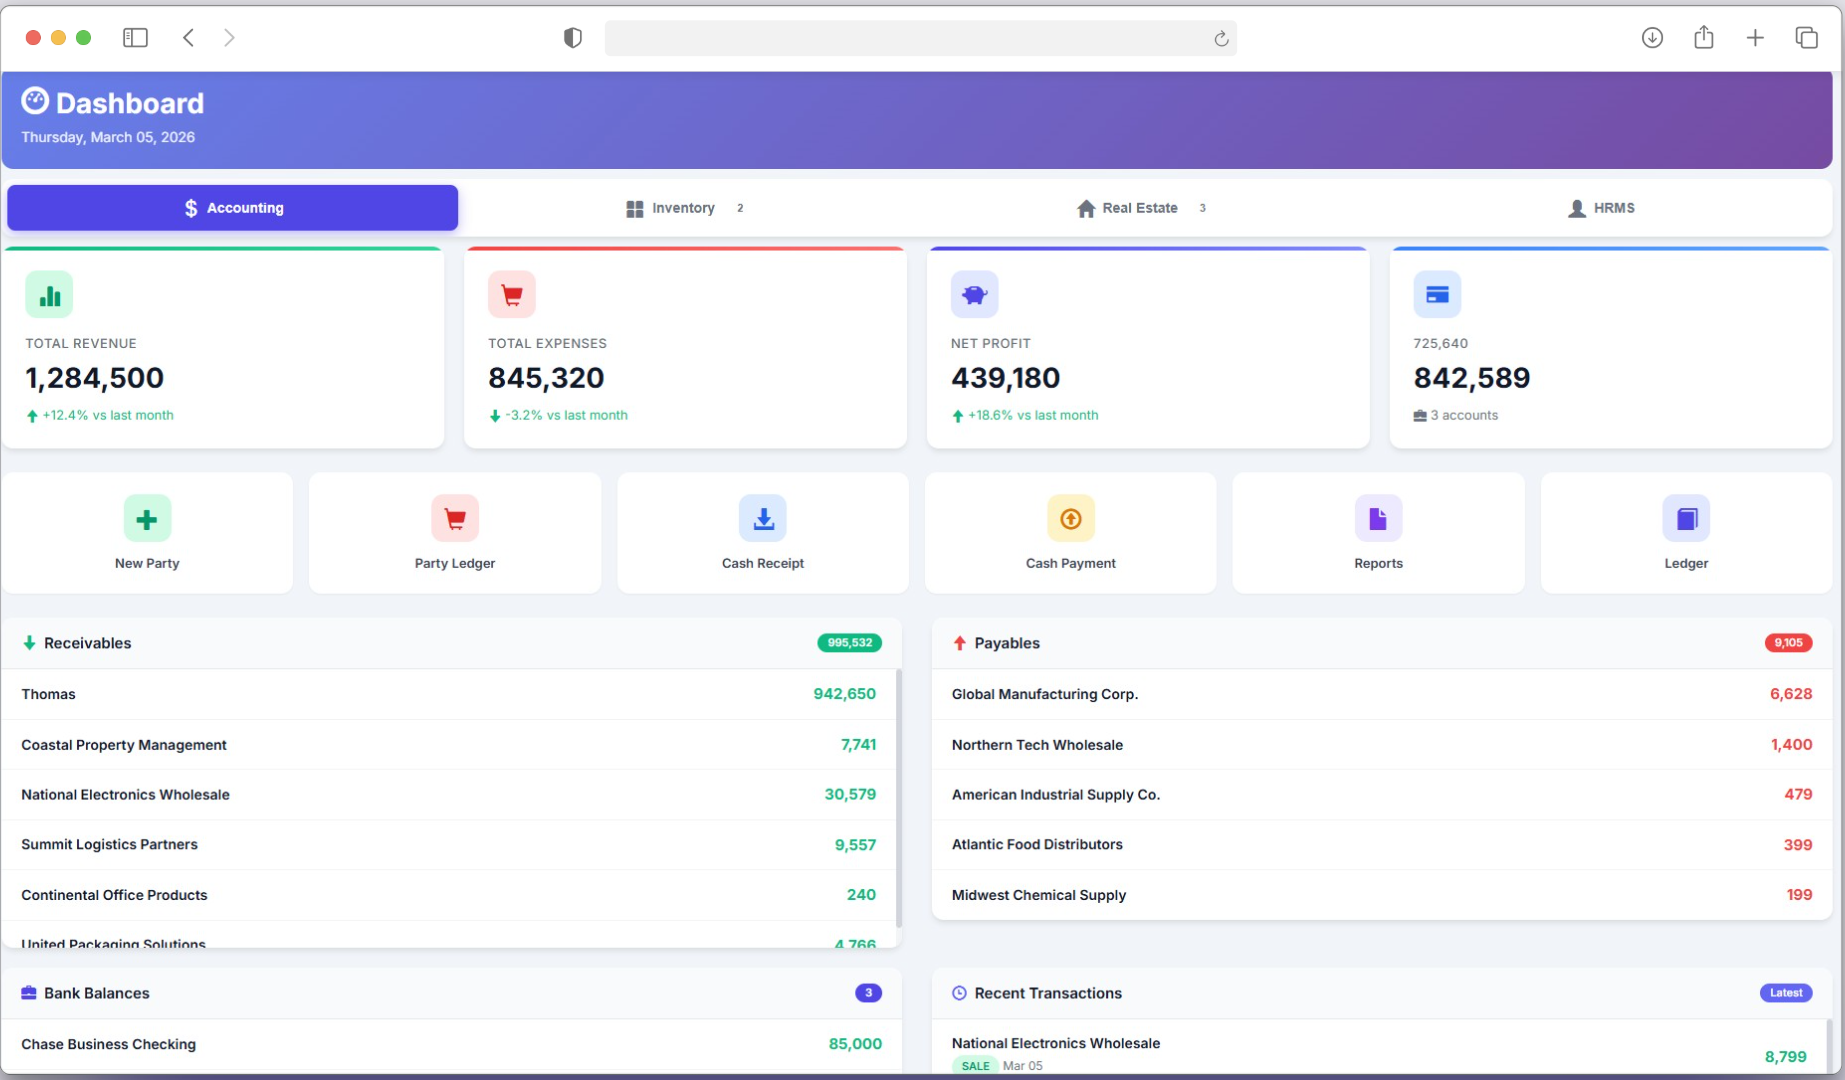Click the bank card icon on accounts card
Screen dimensions: 1845x1080
point(1437,294)
